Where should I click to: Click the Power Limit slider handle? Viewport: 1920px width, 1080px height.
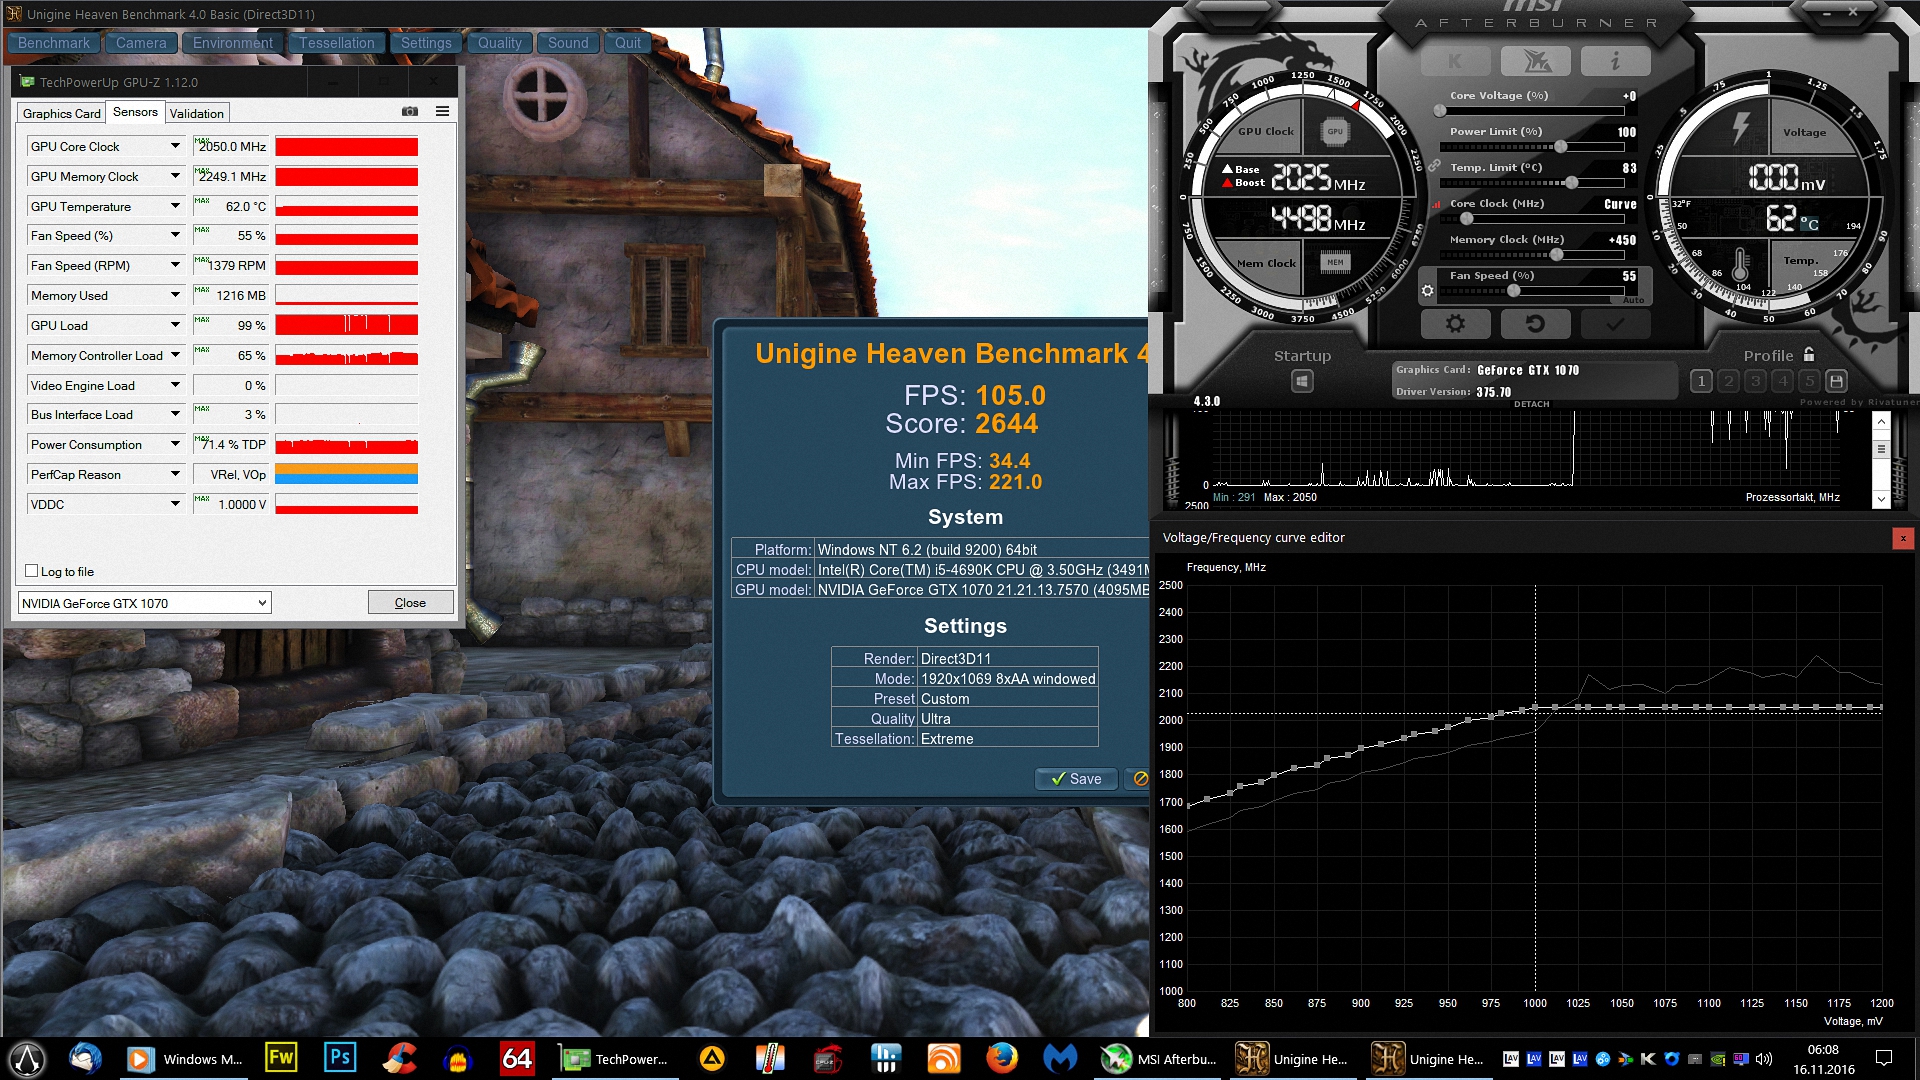click(1560, 147)
